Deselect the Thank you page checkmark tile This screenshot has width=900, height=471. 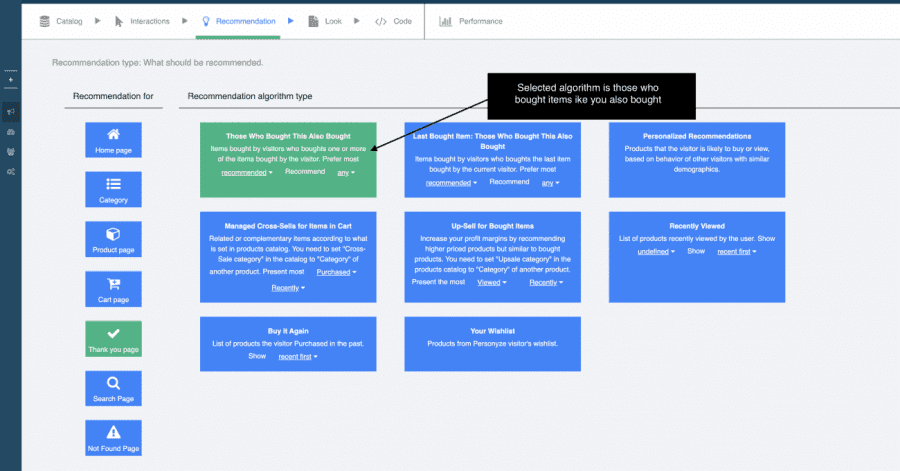113,339
